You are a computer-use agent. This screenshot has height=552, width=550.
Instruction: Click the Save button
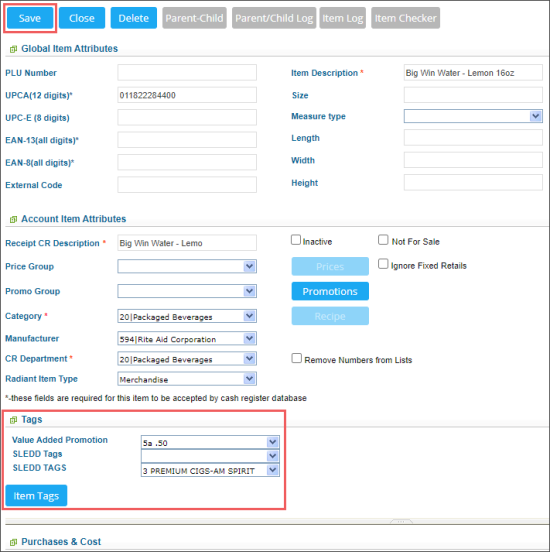click(x=30, y=18)
